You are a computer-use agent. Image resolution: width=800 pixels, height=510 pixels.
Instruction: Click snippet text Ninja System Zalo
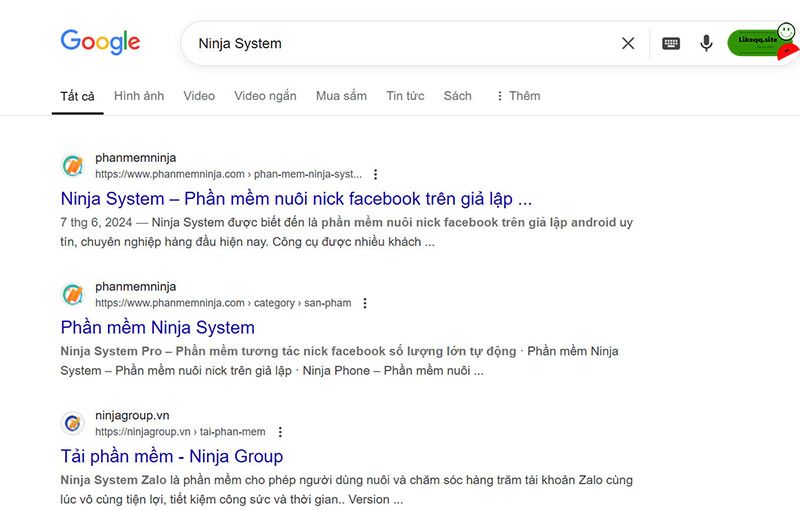113,480
